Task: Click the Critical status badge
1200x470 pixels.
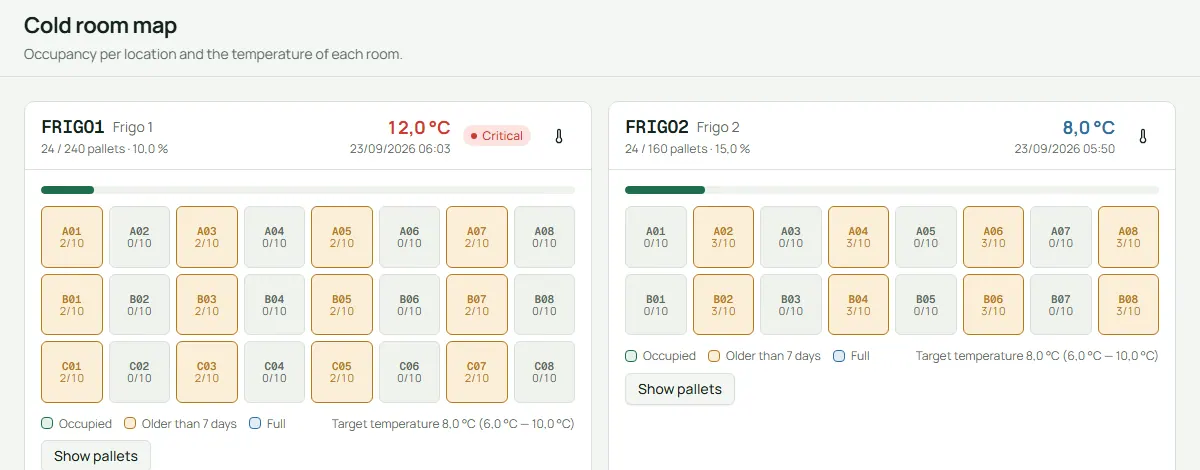Action: [x=497, y=136]
